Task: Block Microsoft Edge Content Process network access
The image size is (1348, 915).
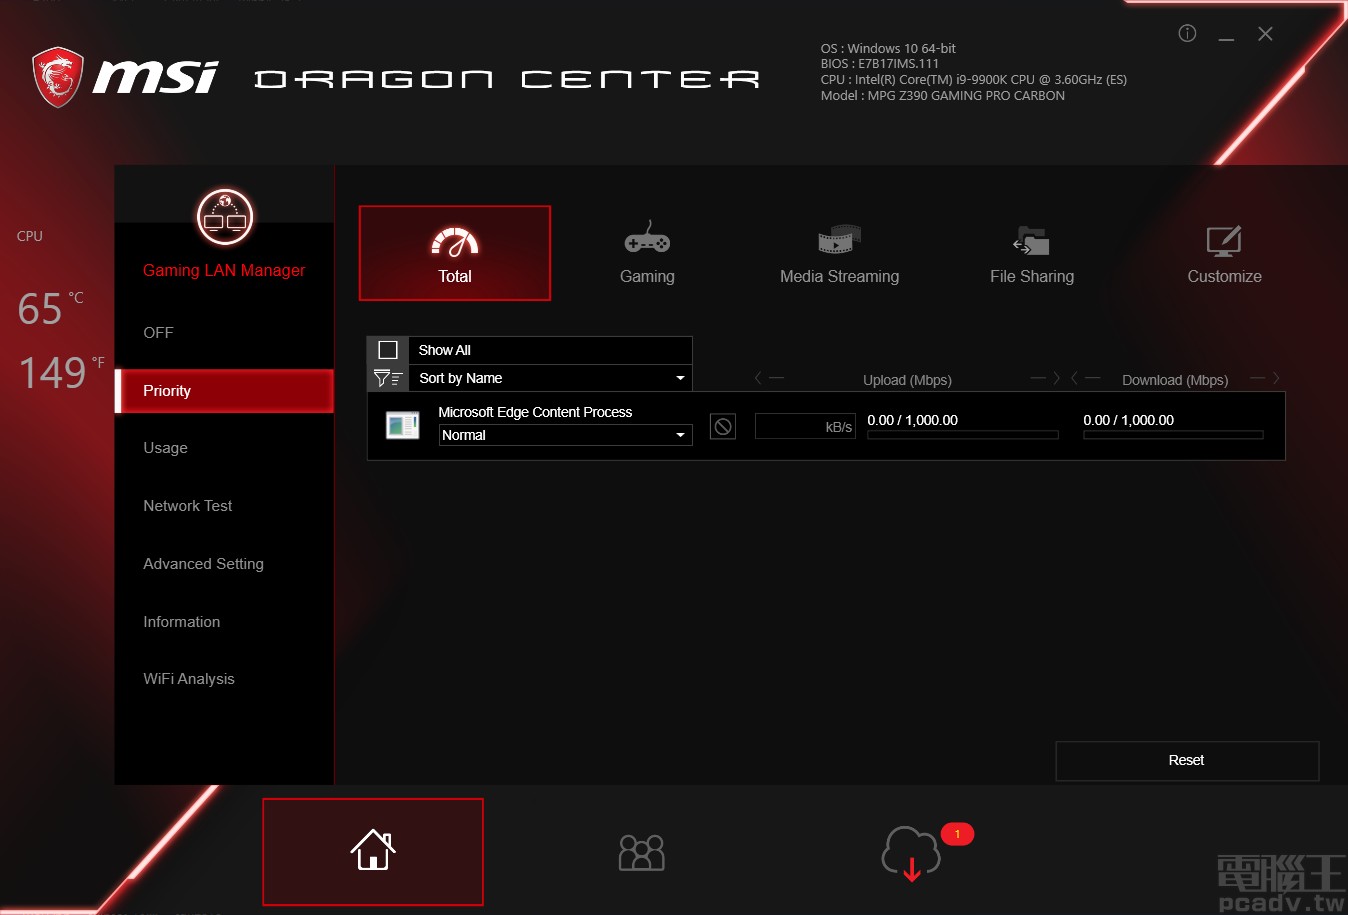Action: 722,425
